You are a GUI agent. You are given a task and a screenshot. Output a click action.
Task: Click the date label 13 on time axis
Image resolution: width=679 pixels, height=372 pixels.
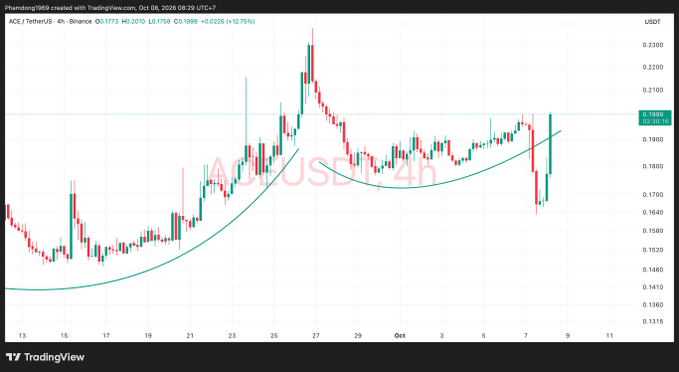(x=22, y=336)
